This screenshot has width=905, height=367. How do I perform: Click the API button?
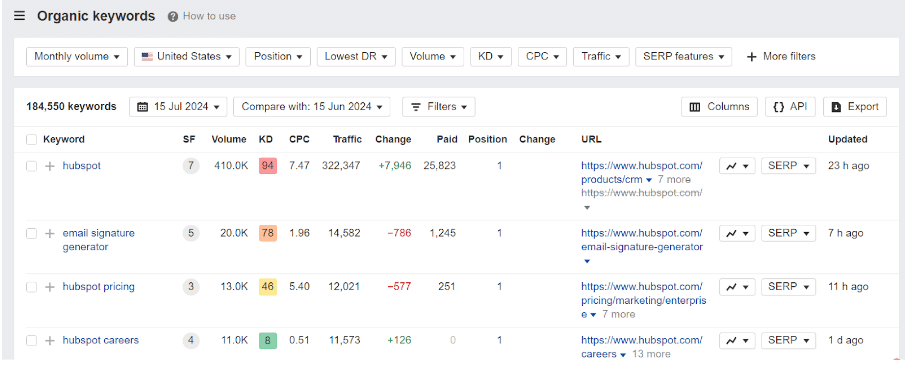pos(790,107)
